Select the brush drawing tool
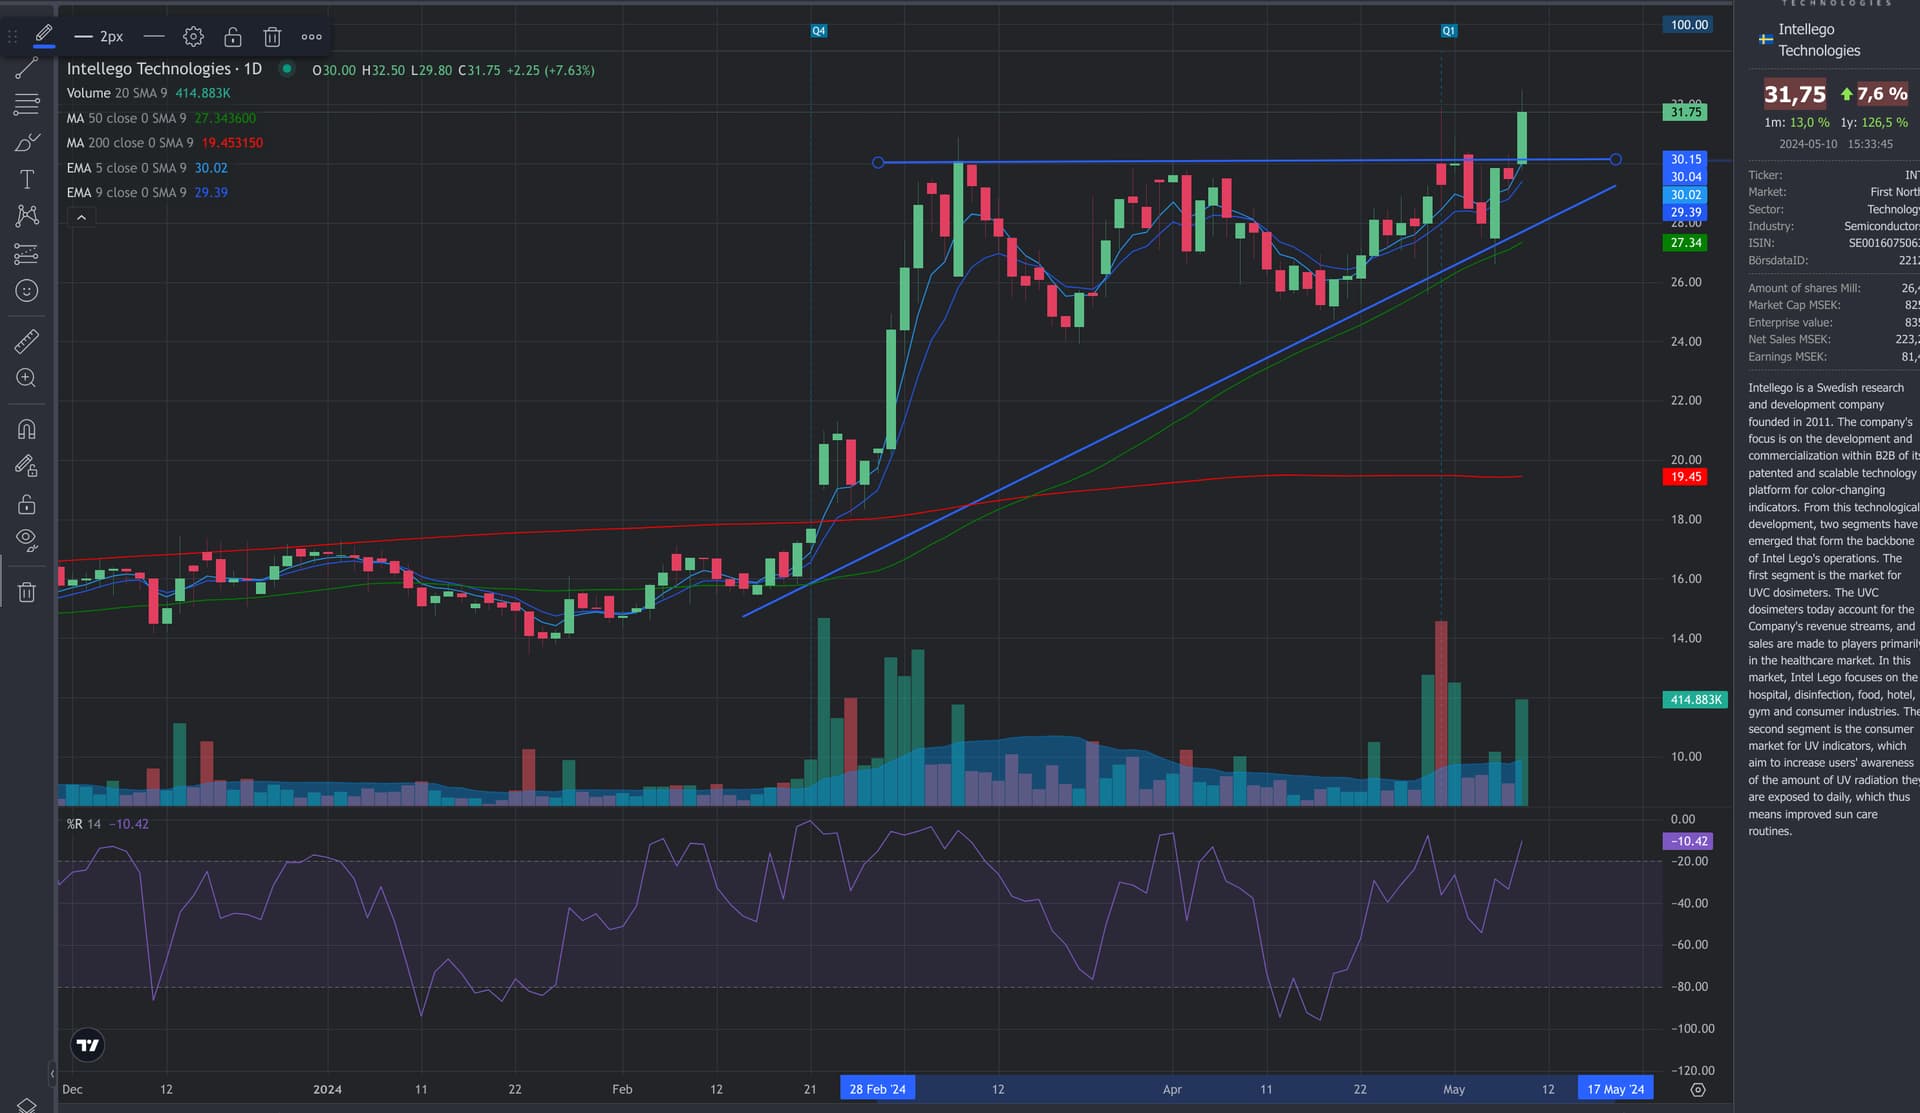This screenshot has width=1920, height=1113. (27, 142)
